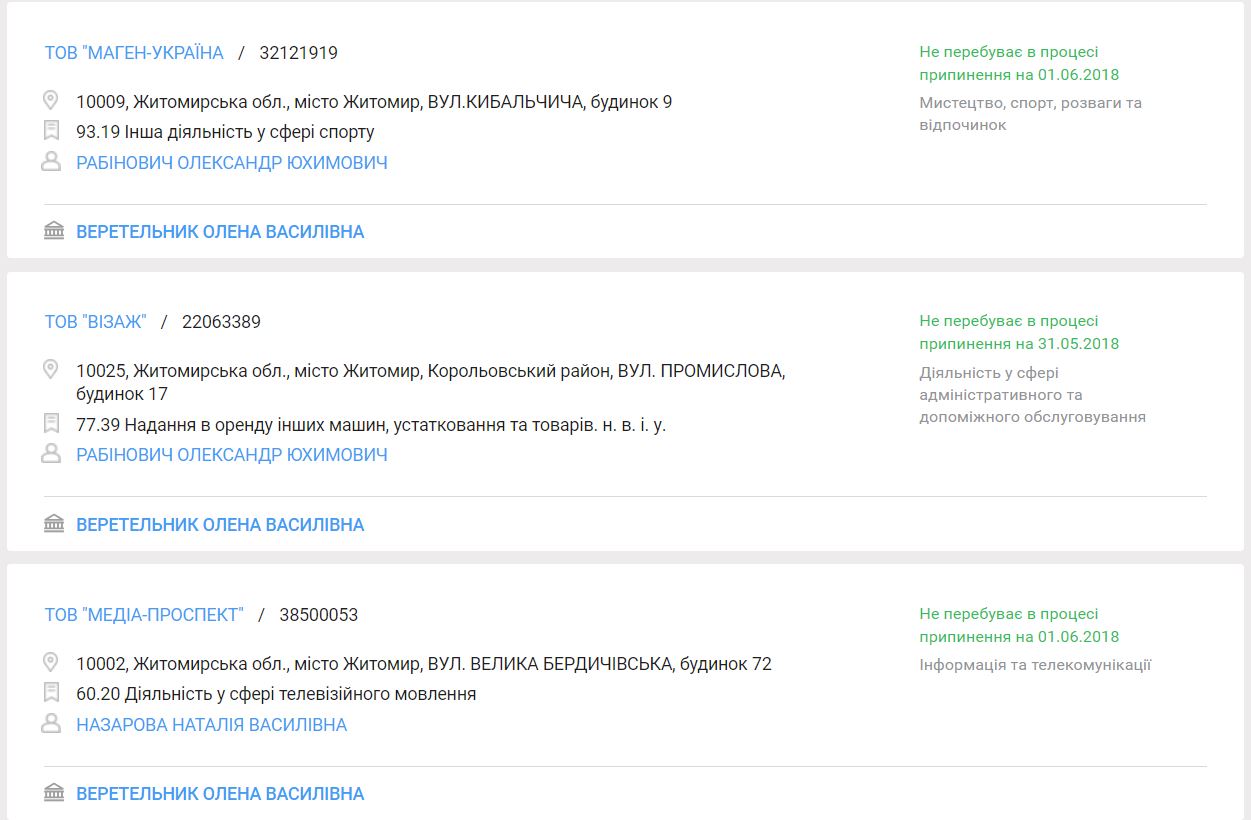Viewport: 1251px width, 820px height.
Task: Click the building icon in ВІЗАЖ card
Action: pos(54,524)
